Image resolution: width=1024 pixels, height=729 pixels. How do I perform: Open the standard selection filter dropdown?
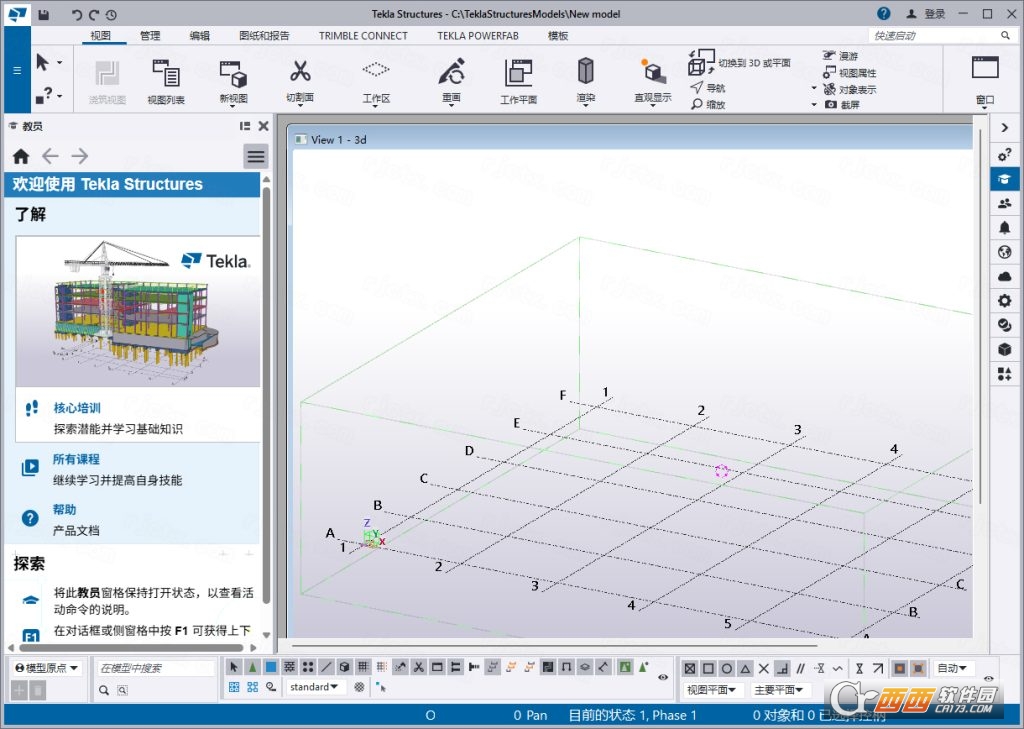(x=314, y=687)
